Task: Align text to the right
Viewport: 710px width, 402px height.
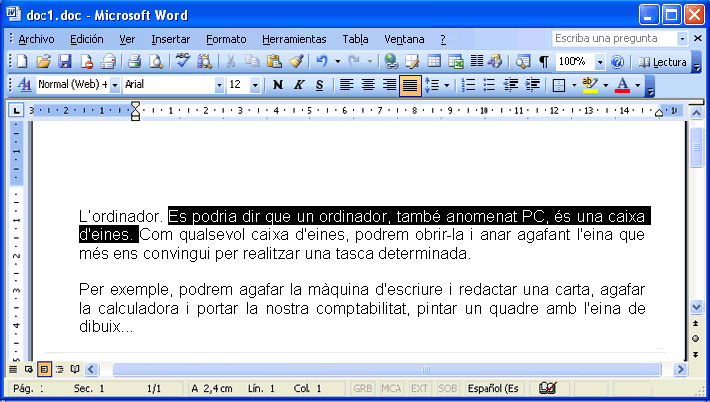Action: point(389,85)
